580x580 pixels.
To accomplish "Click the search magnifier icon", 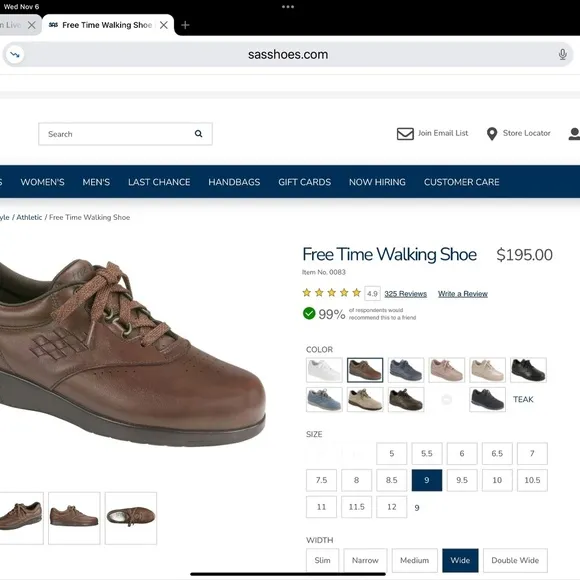I will [199, 134].
